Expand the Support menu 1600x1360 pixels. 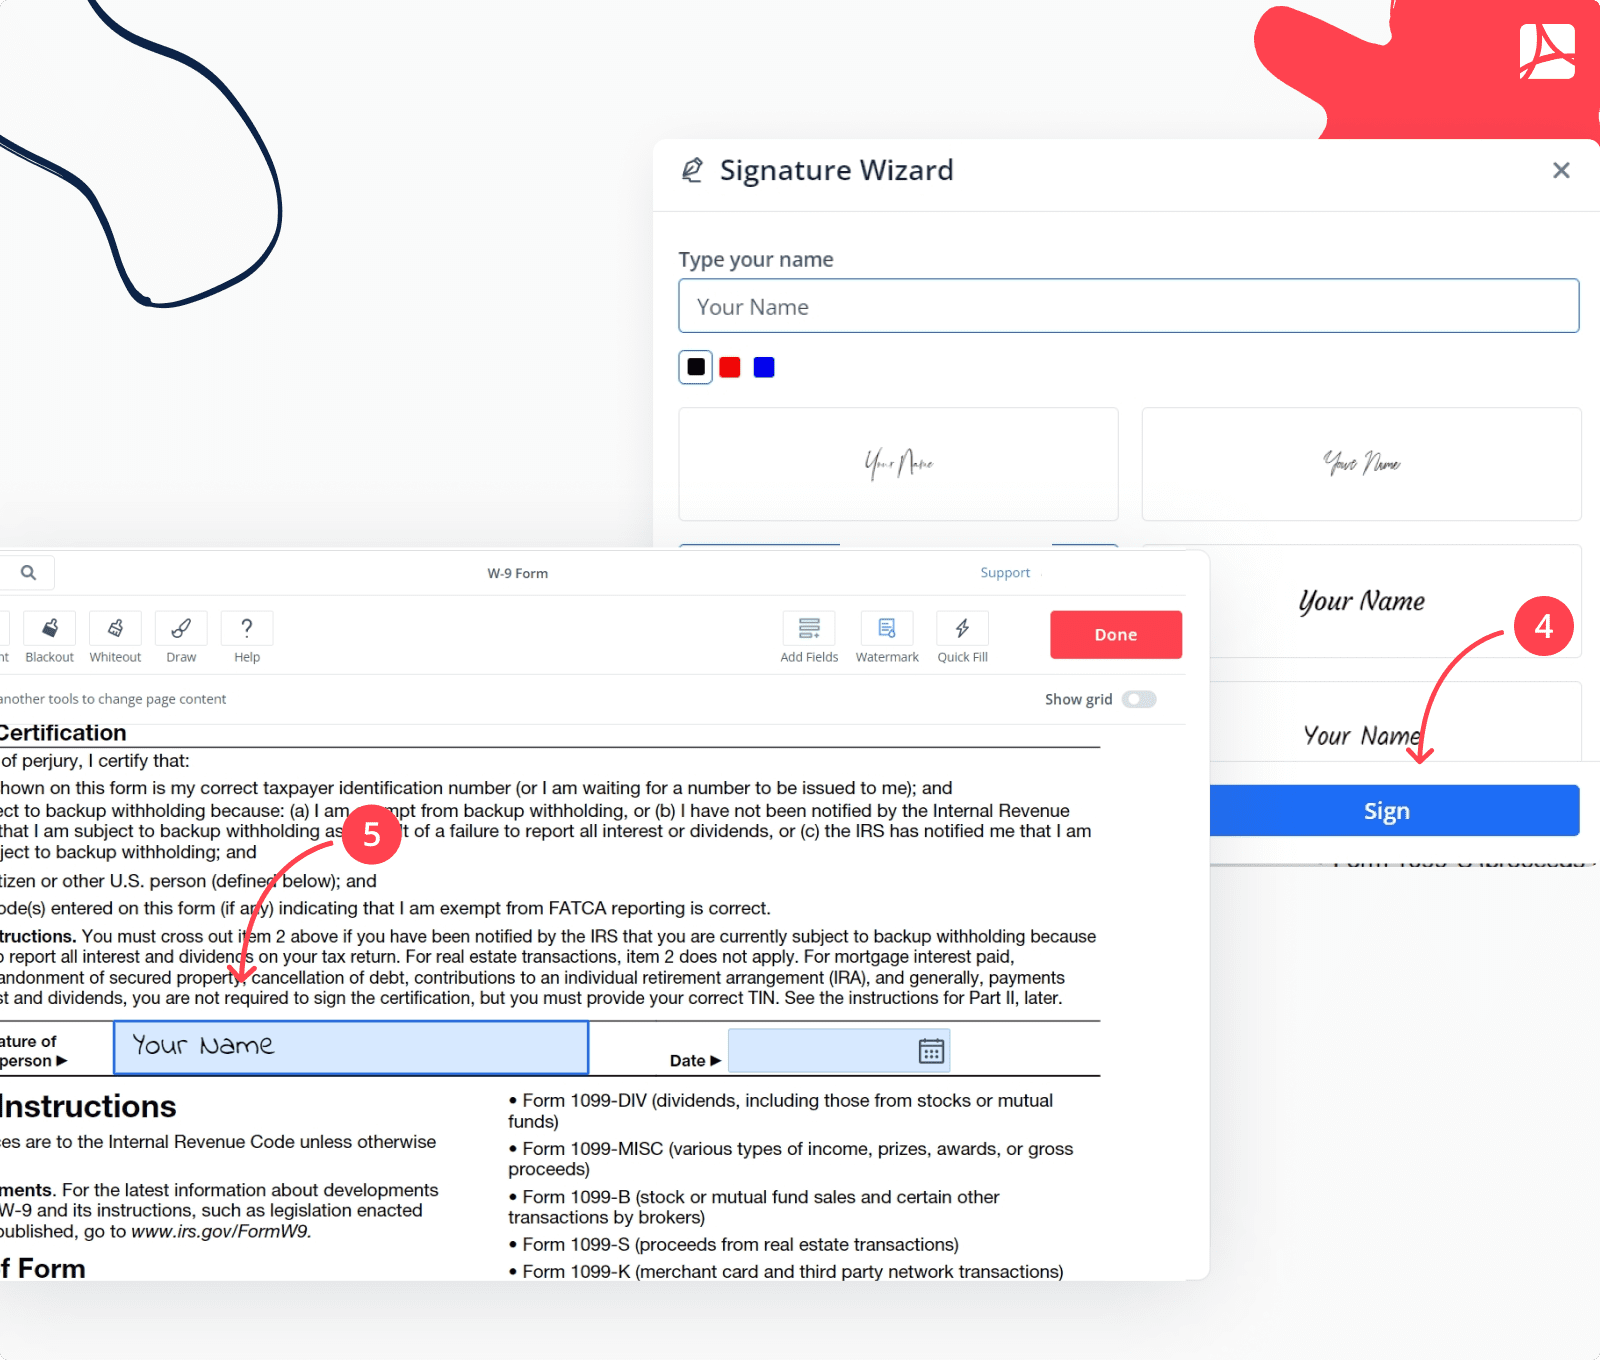(x=1006, y=572)
